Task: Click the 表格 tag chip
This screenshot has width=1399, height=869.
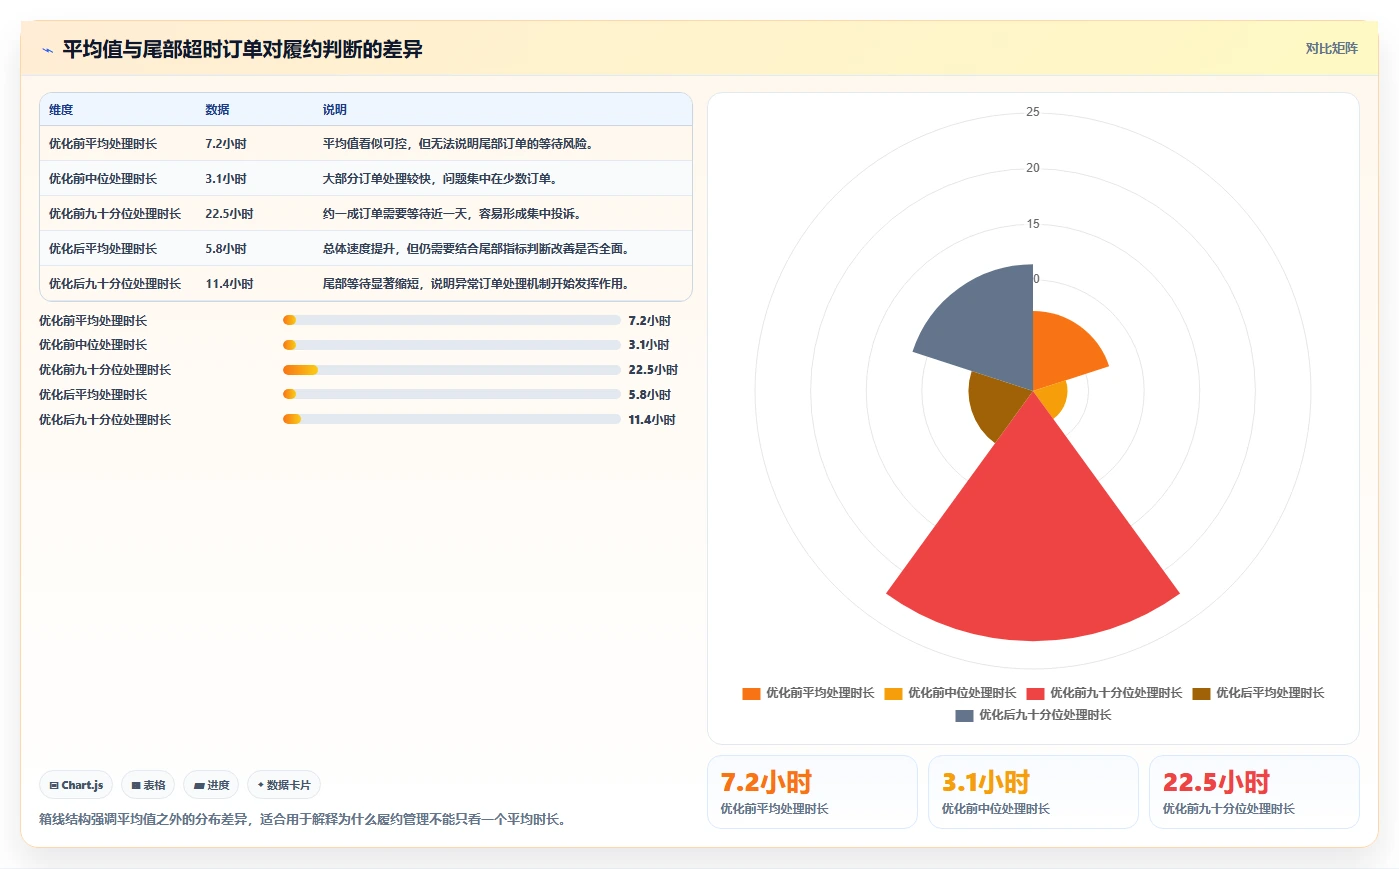Action: click(148, 785)
